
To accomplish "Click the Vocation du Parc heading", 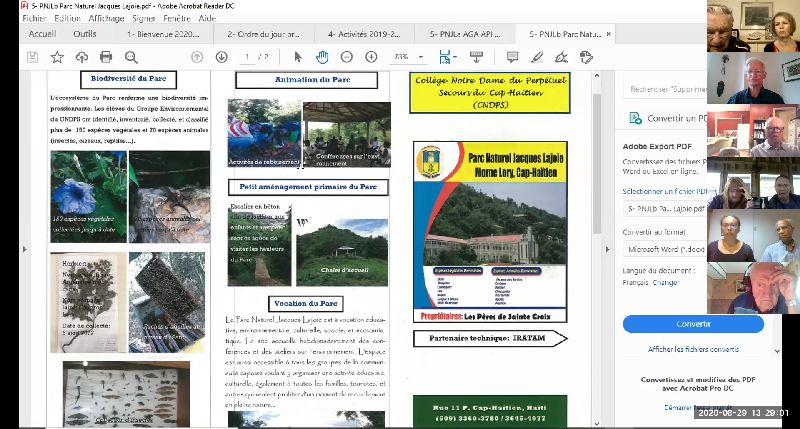I will click(x=306, y=304).
